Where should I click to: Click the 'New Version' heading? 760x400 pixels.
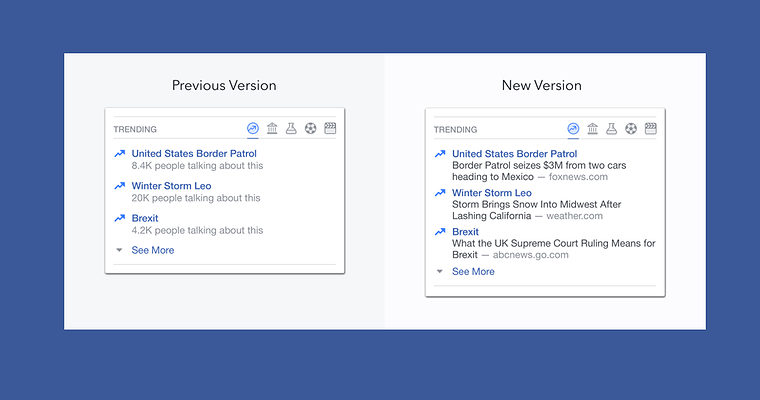coord(541,85)
